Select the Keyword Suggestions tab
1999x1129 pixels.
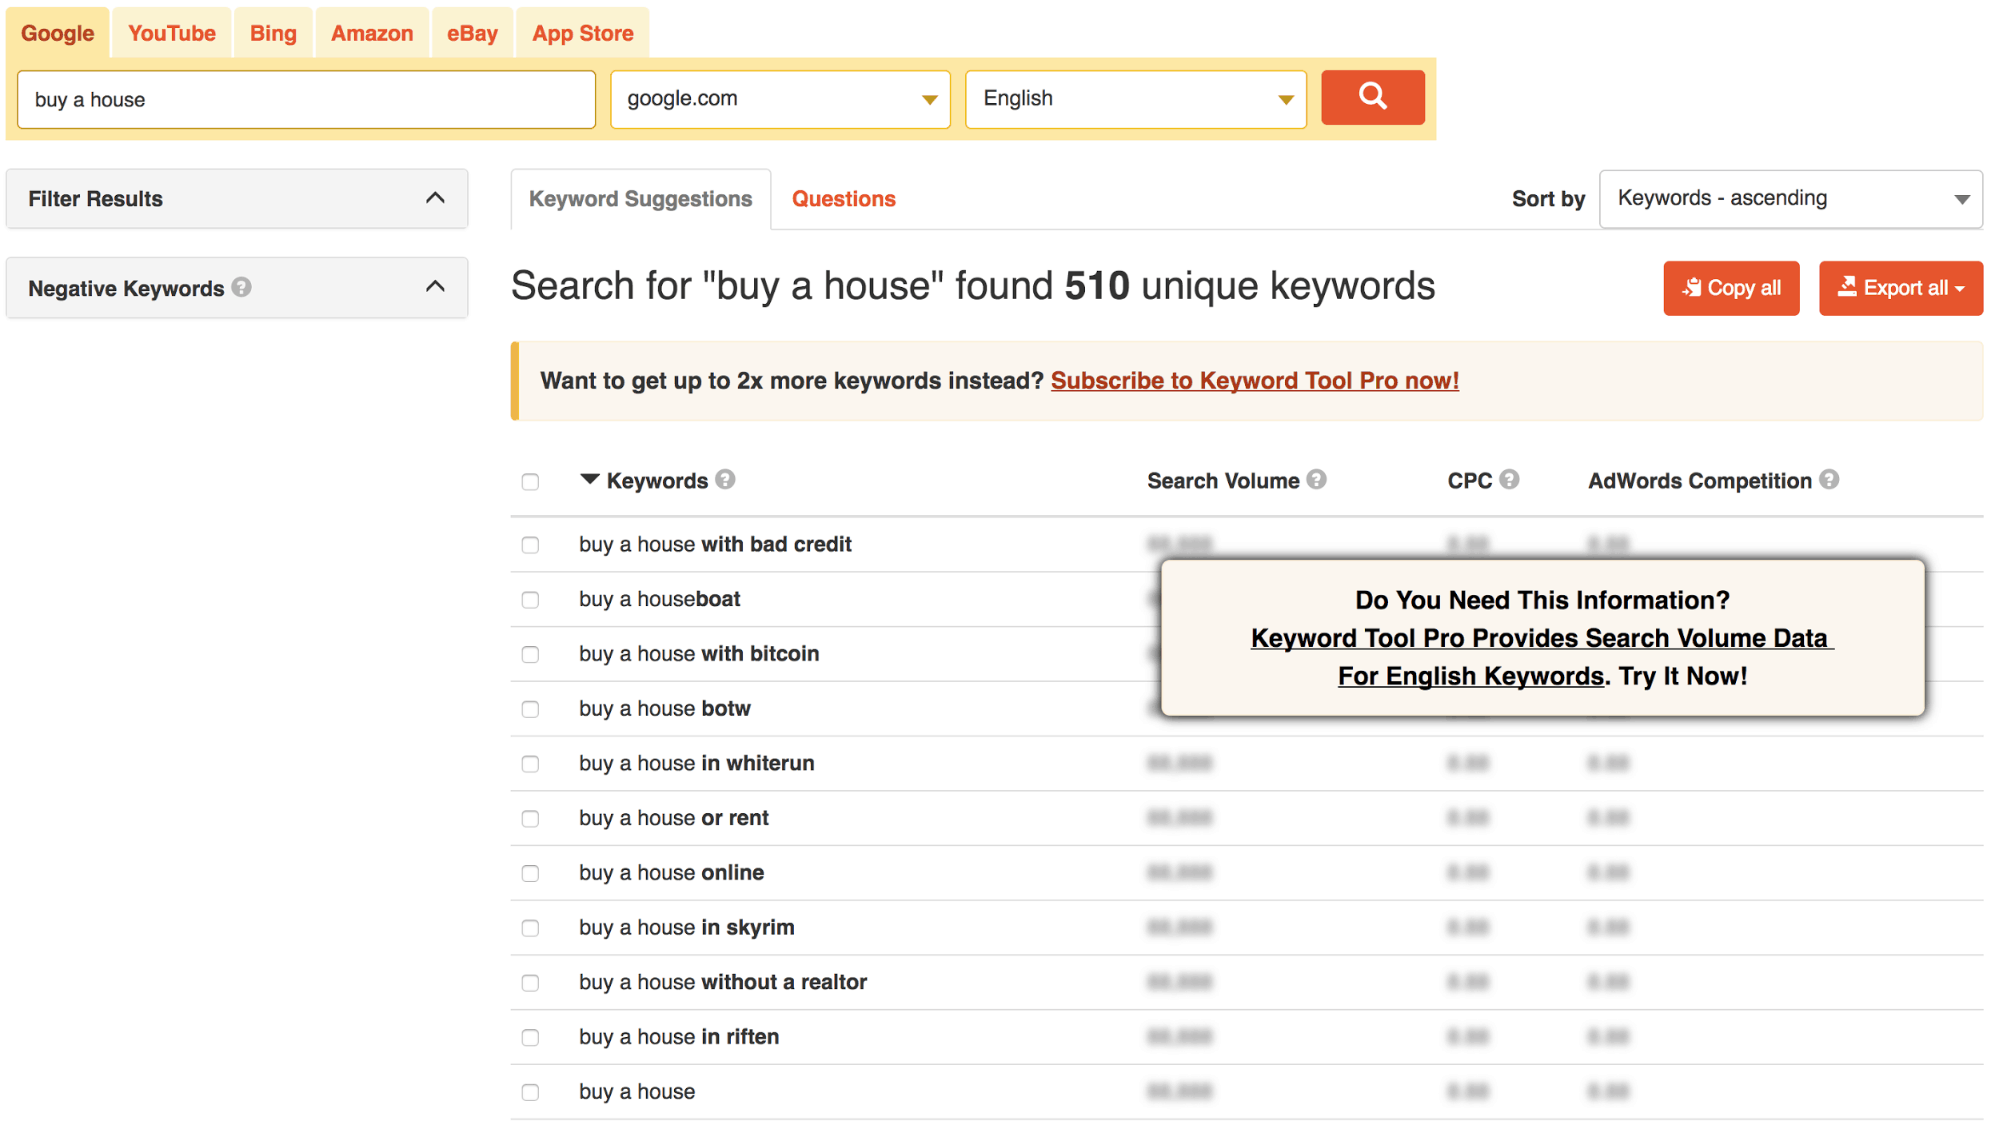640,199
